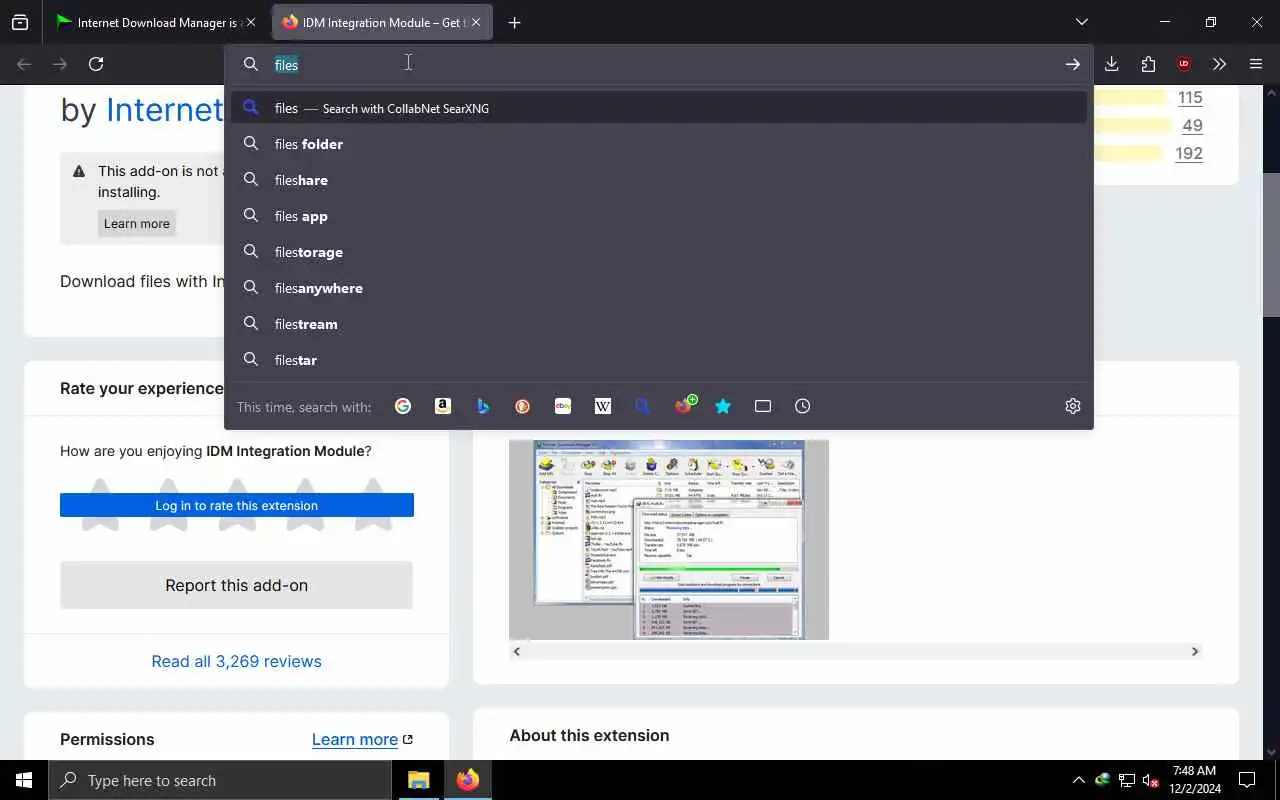Open Firefox View pinned icon

20,22
